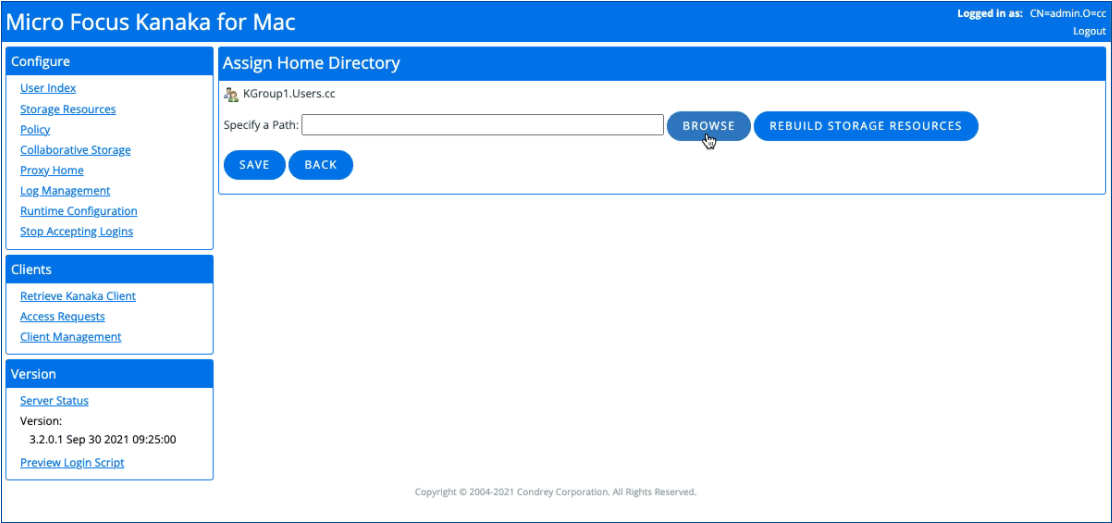Open Collaborative Storage link

click(x=75, y=150)
